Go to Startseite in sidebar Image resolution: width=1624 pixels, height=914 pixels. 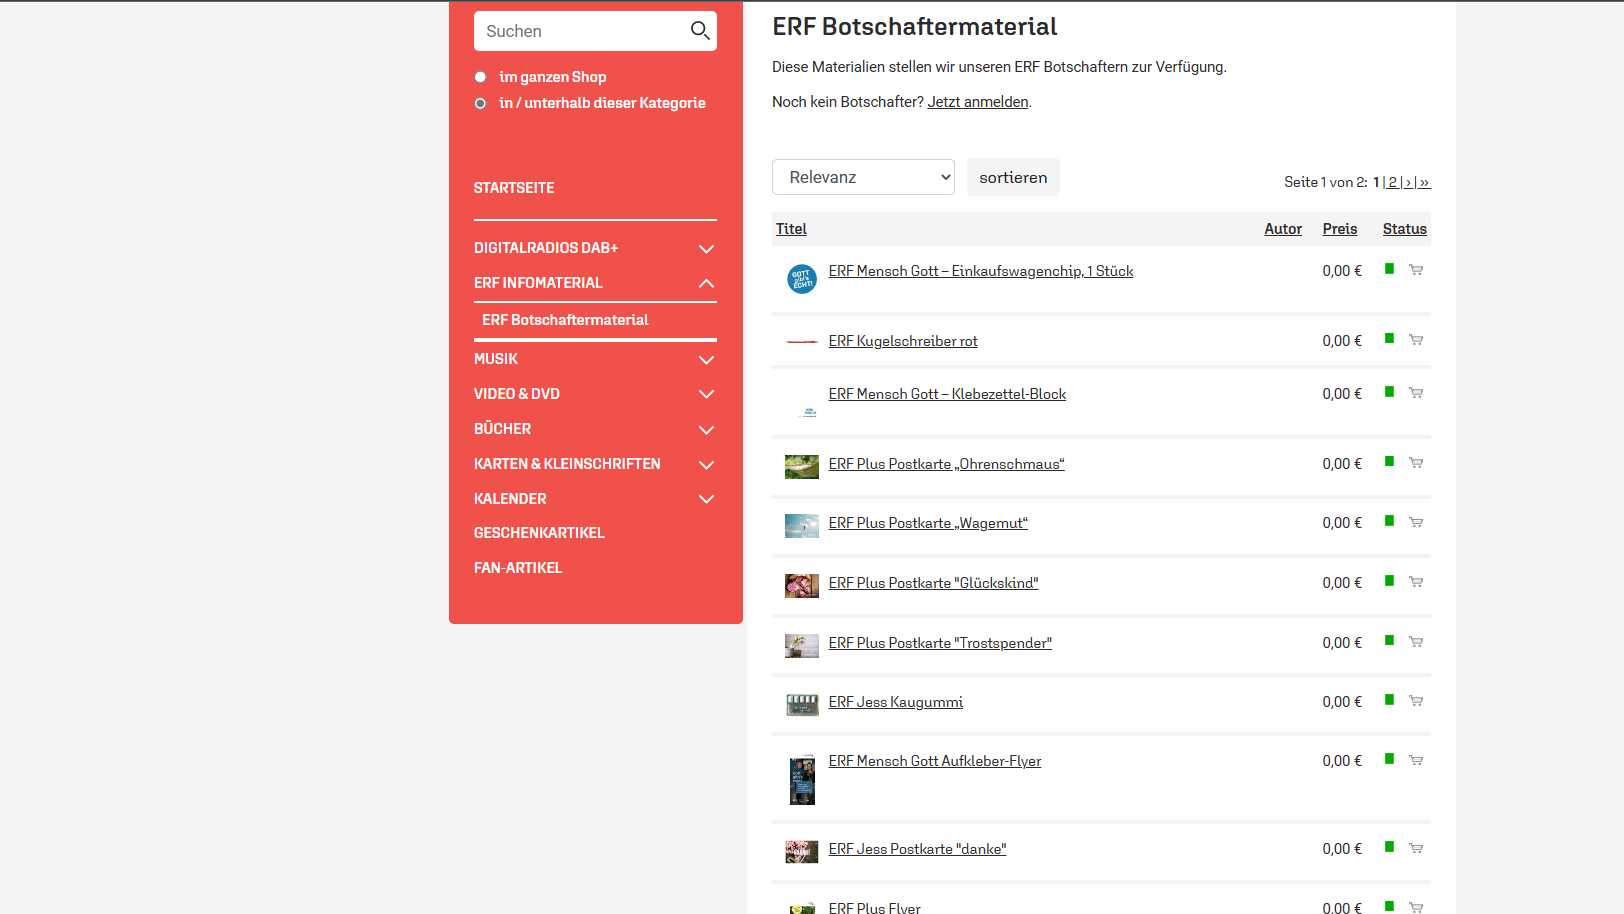pyautogui.click(x=514, y=188)
